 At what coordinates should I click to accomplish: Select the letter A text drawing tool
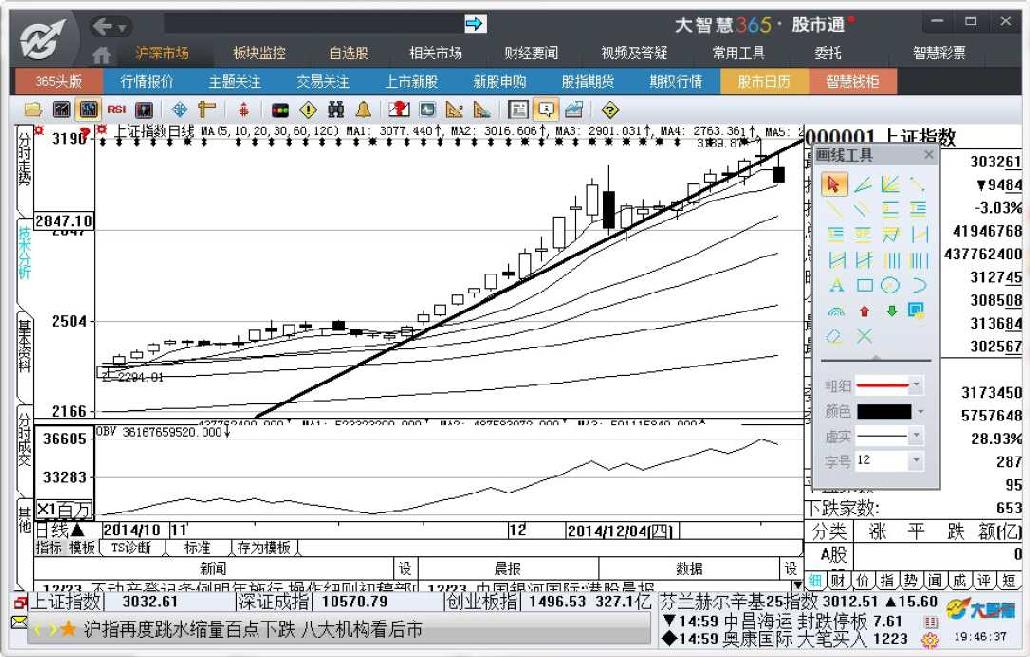pos(836,285)
